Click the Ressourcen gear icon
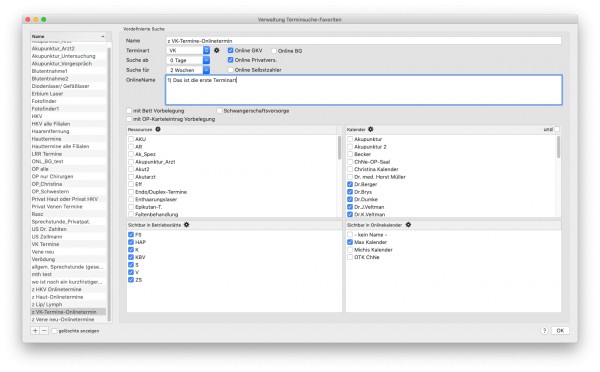600x372 pixels. click(x=158, y=129)
